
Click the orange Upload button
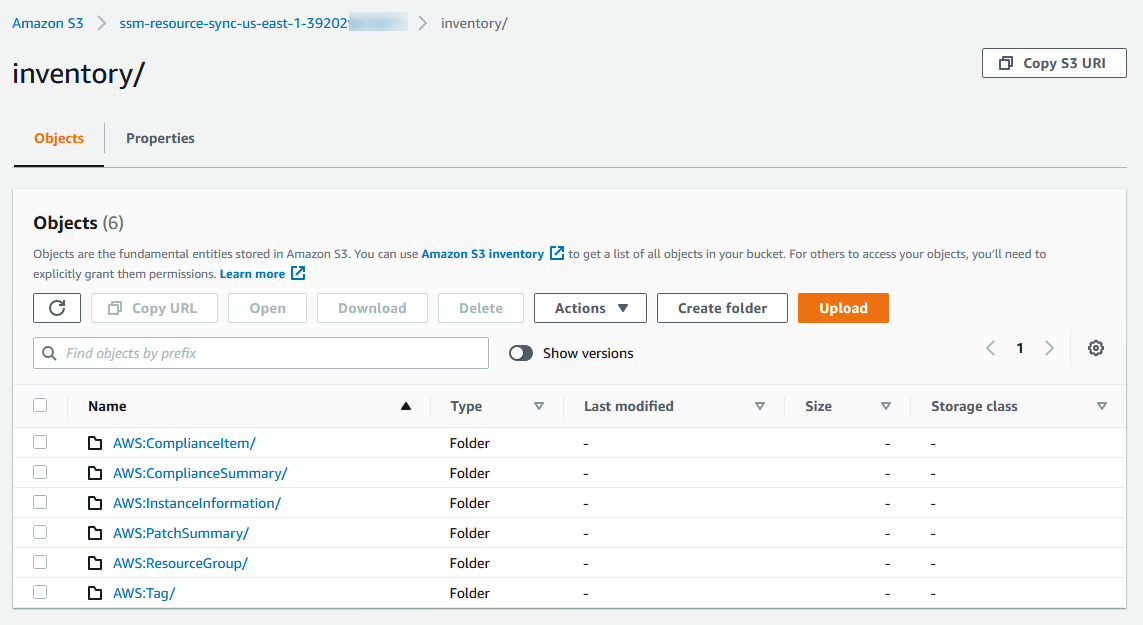[x=843, y=308]
